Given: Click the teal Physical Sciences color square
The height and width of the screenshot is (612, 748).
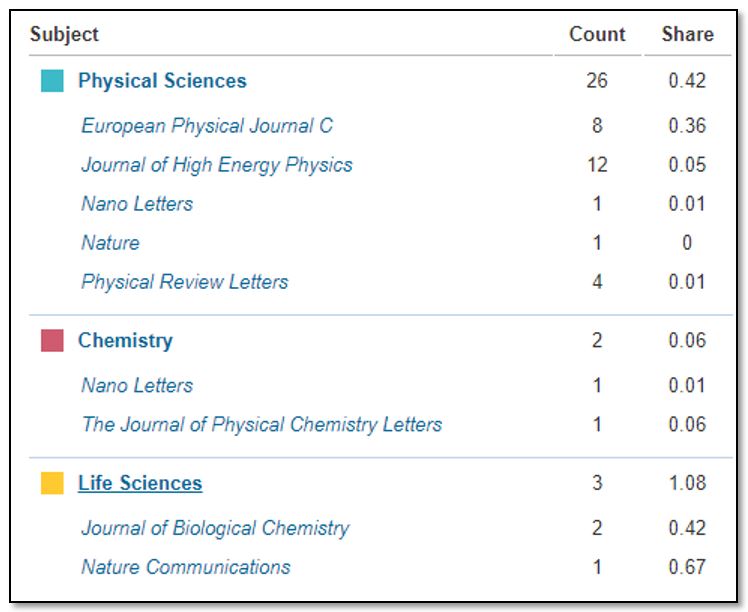Looking at the screenshot, I should coord(52,81).
